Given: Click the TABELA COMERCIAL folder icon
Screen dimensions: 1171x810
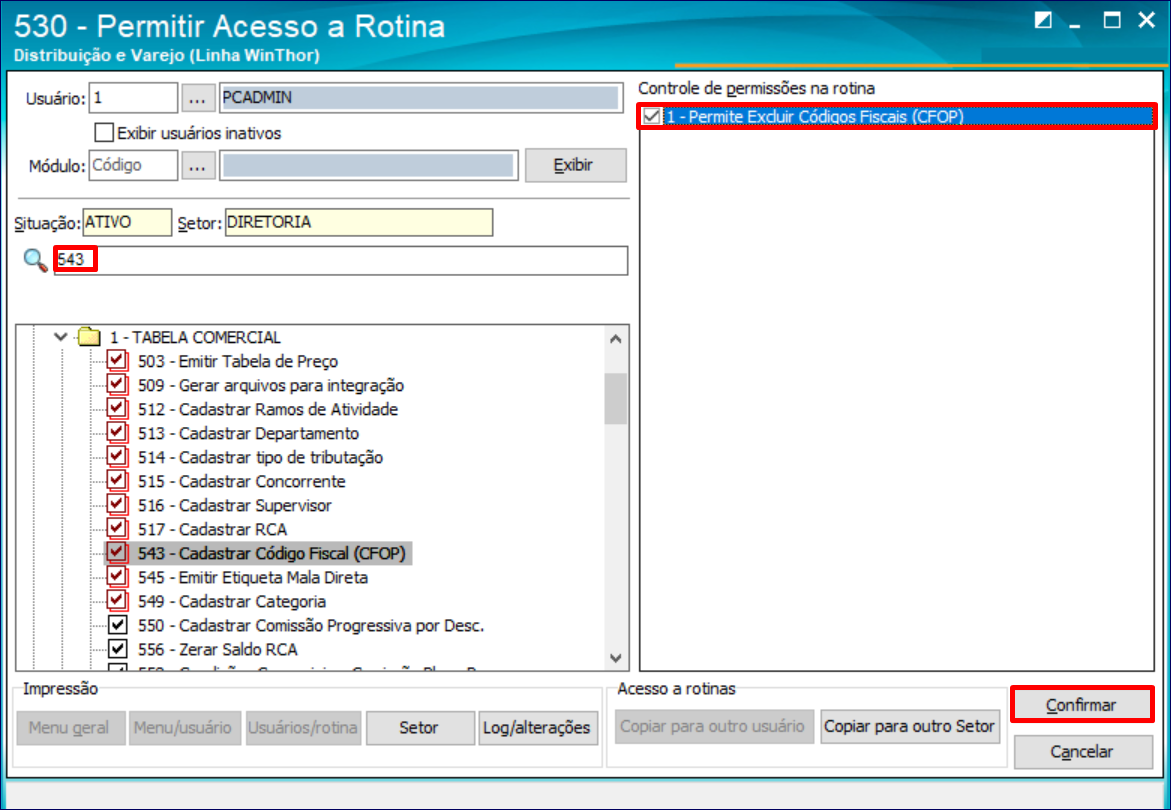Looking at the screenshot, I should click(89, 337).
